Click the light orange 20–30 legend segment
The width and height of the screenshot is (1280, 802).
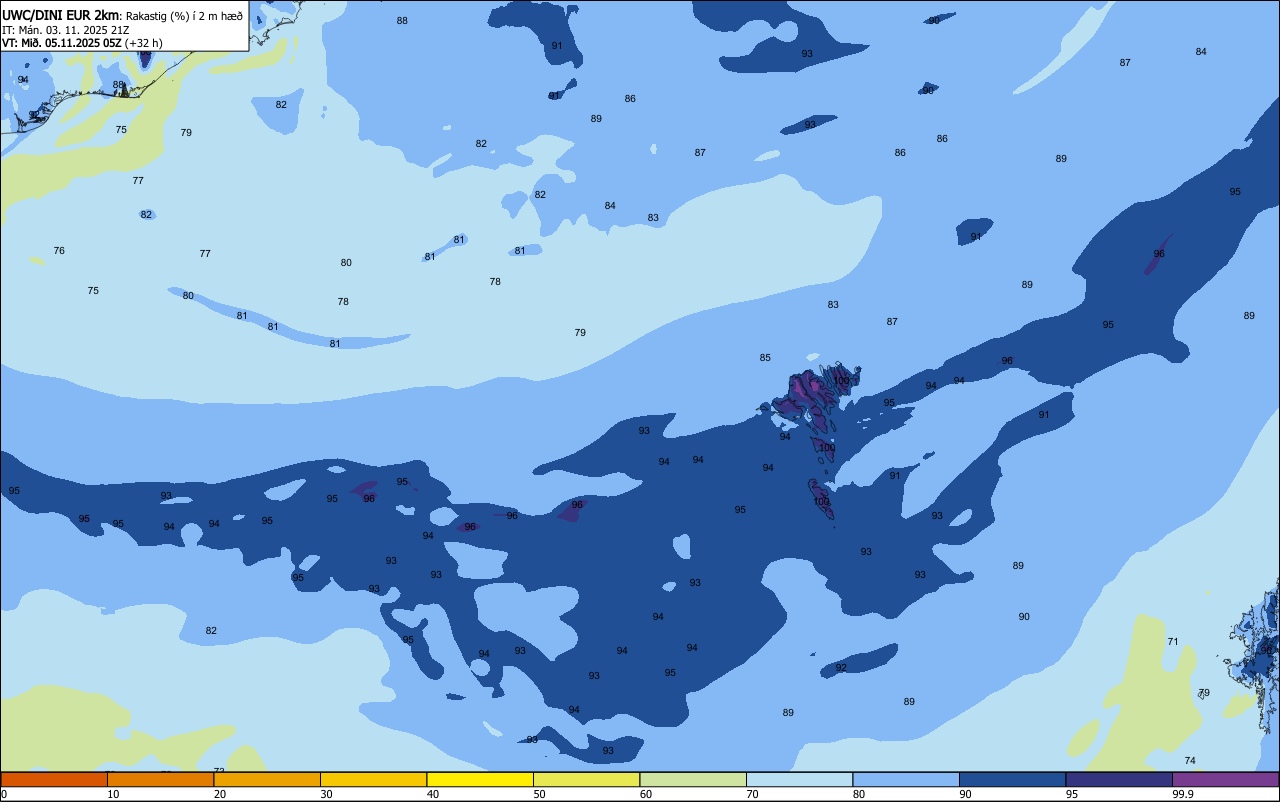pyautogui.click(x=267, y=779)
